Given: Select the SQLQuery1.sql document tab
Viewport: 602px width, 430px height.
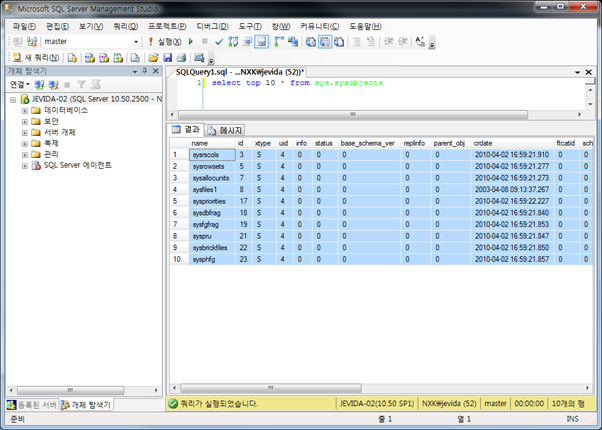Looking at the screenshot, I should [239, 72].
